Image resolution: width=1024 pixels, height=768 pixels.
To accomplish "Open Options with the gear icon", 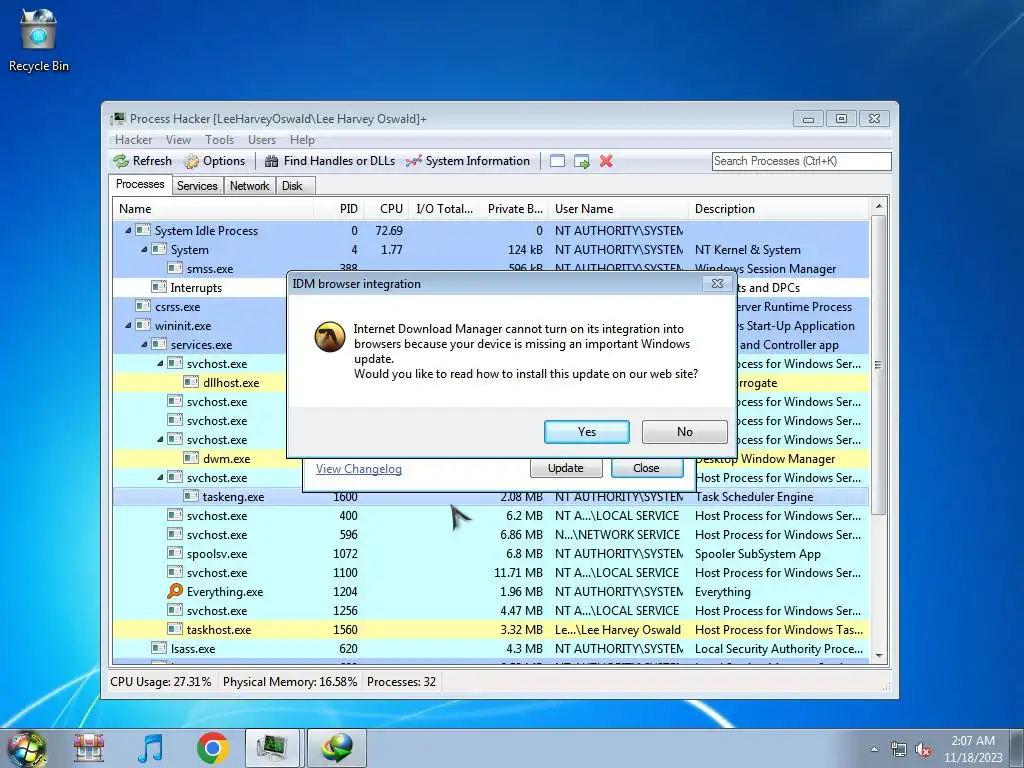I will coord(191,161).
